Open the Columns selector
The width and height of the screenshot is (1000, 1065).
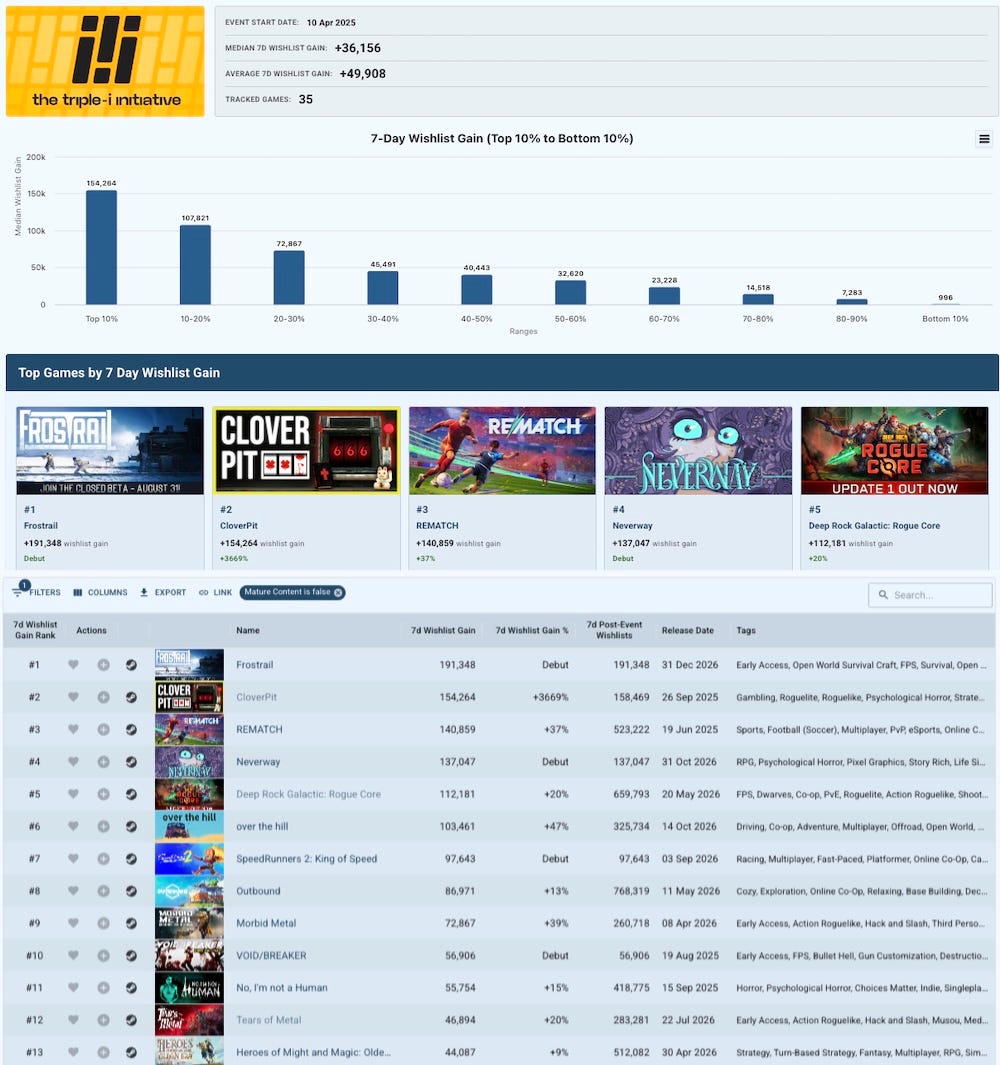[x=100, y=592]
